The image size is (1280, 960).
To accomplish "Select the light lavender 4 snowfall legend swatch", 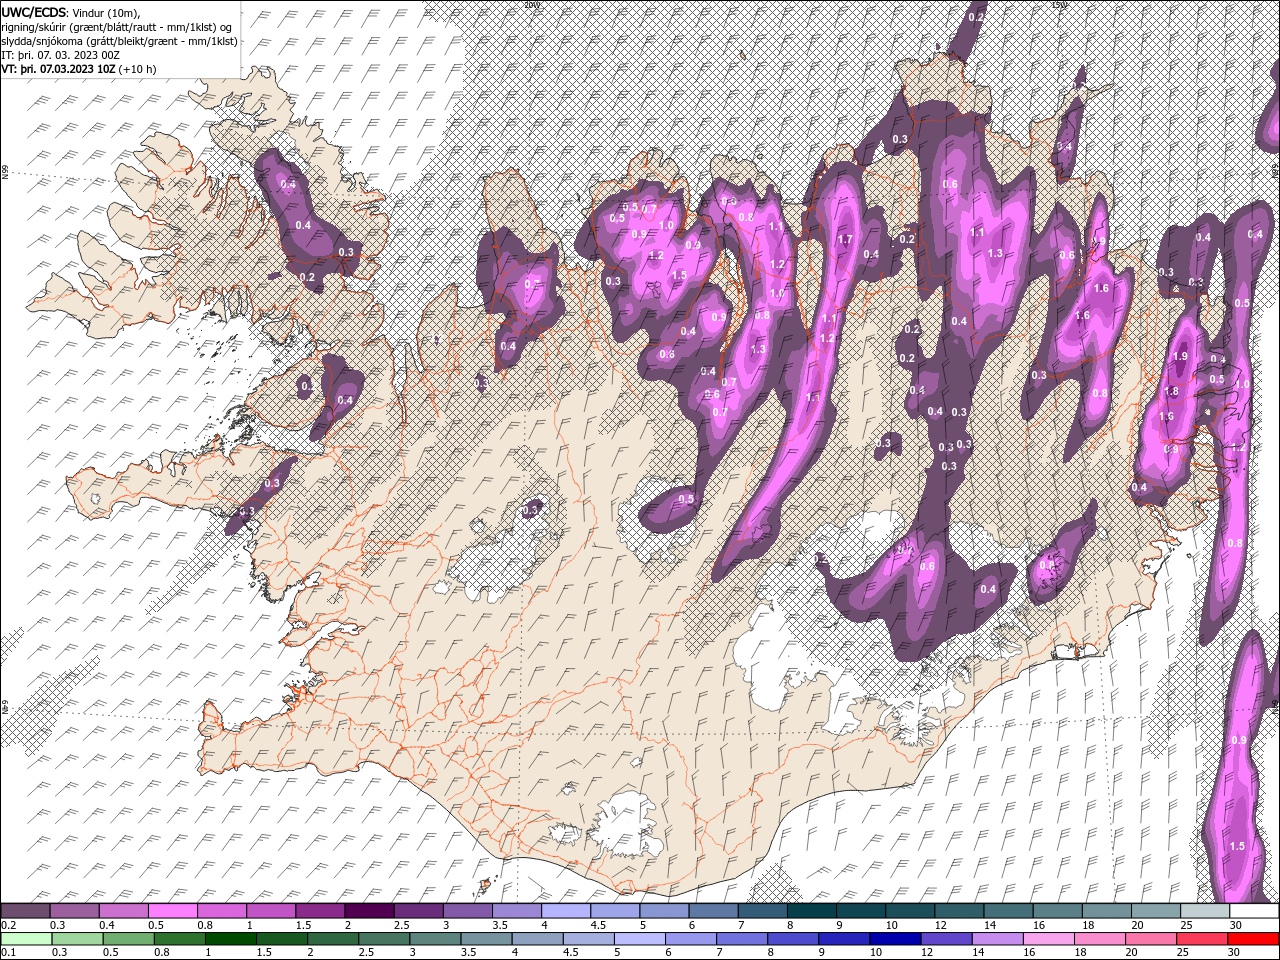I will pyautogui.click(x=566, y=911).
